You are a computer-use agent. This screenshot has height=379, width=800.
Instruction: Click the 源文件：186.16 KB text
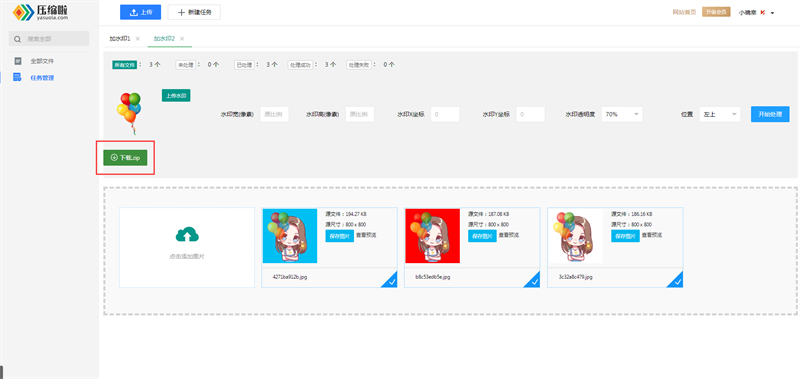click(x=632, y=214)
